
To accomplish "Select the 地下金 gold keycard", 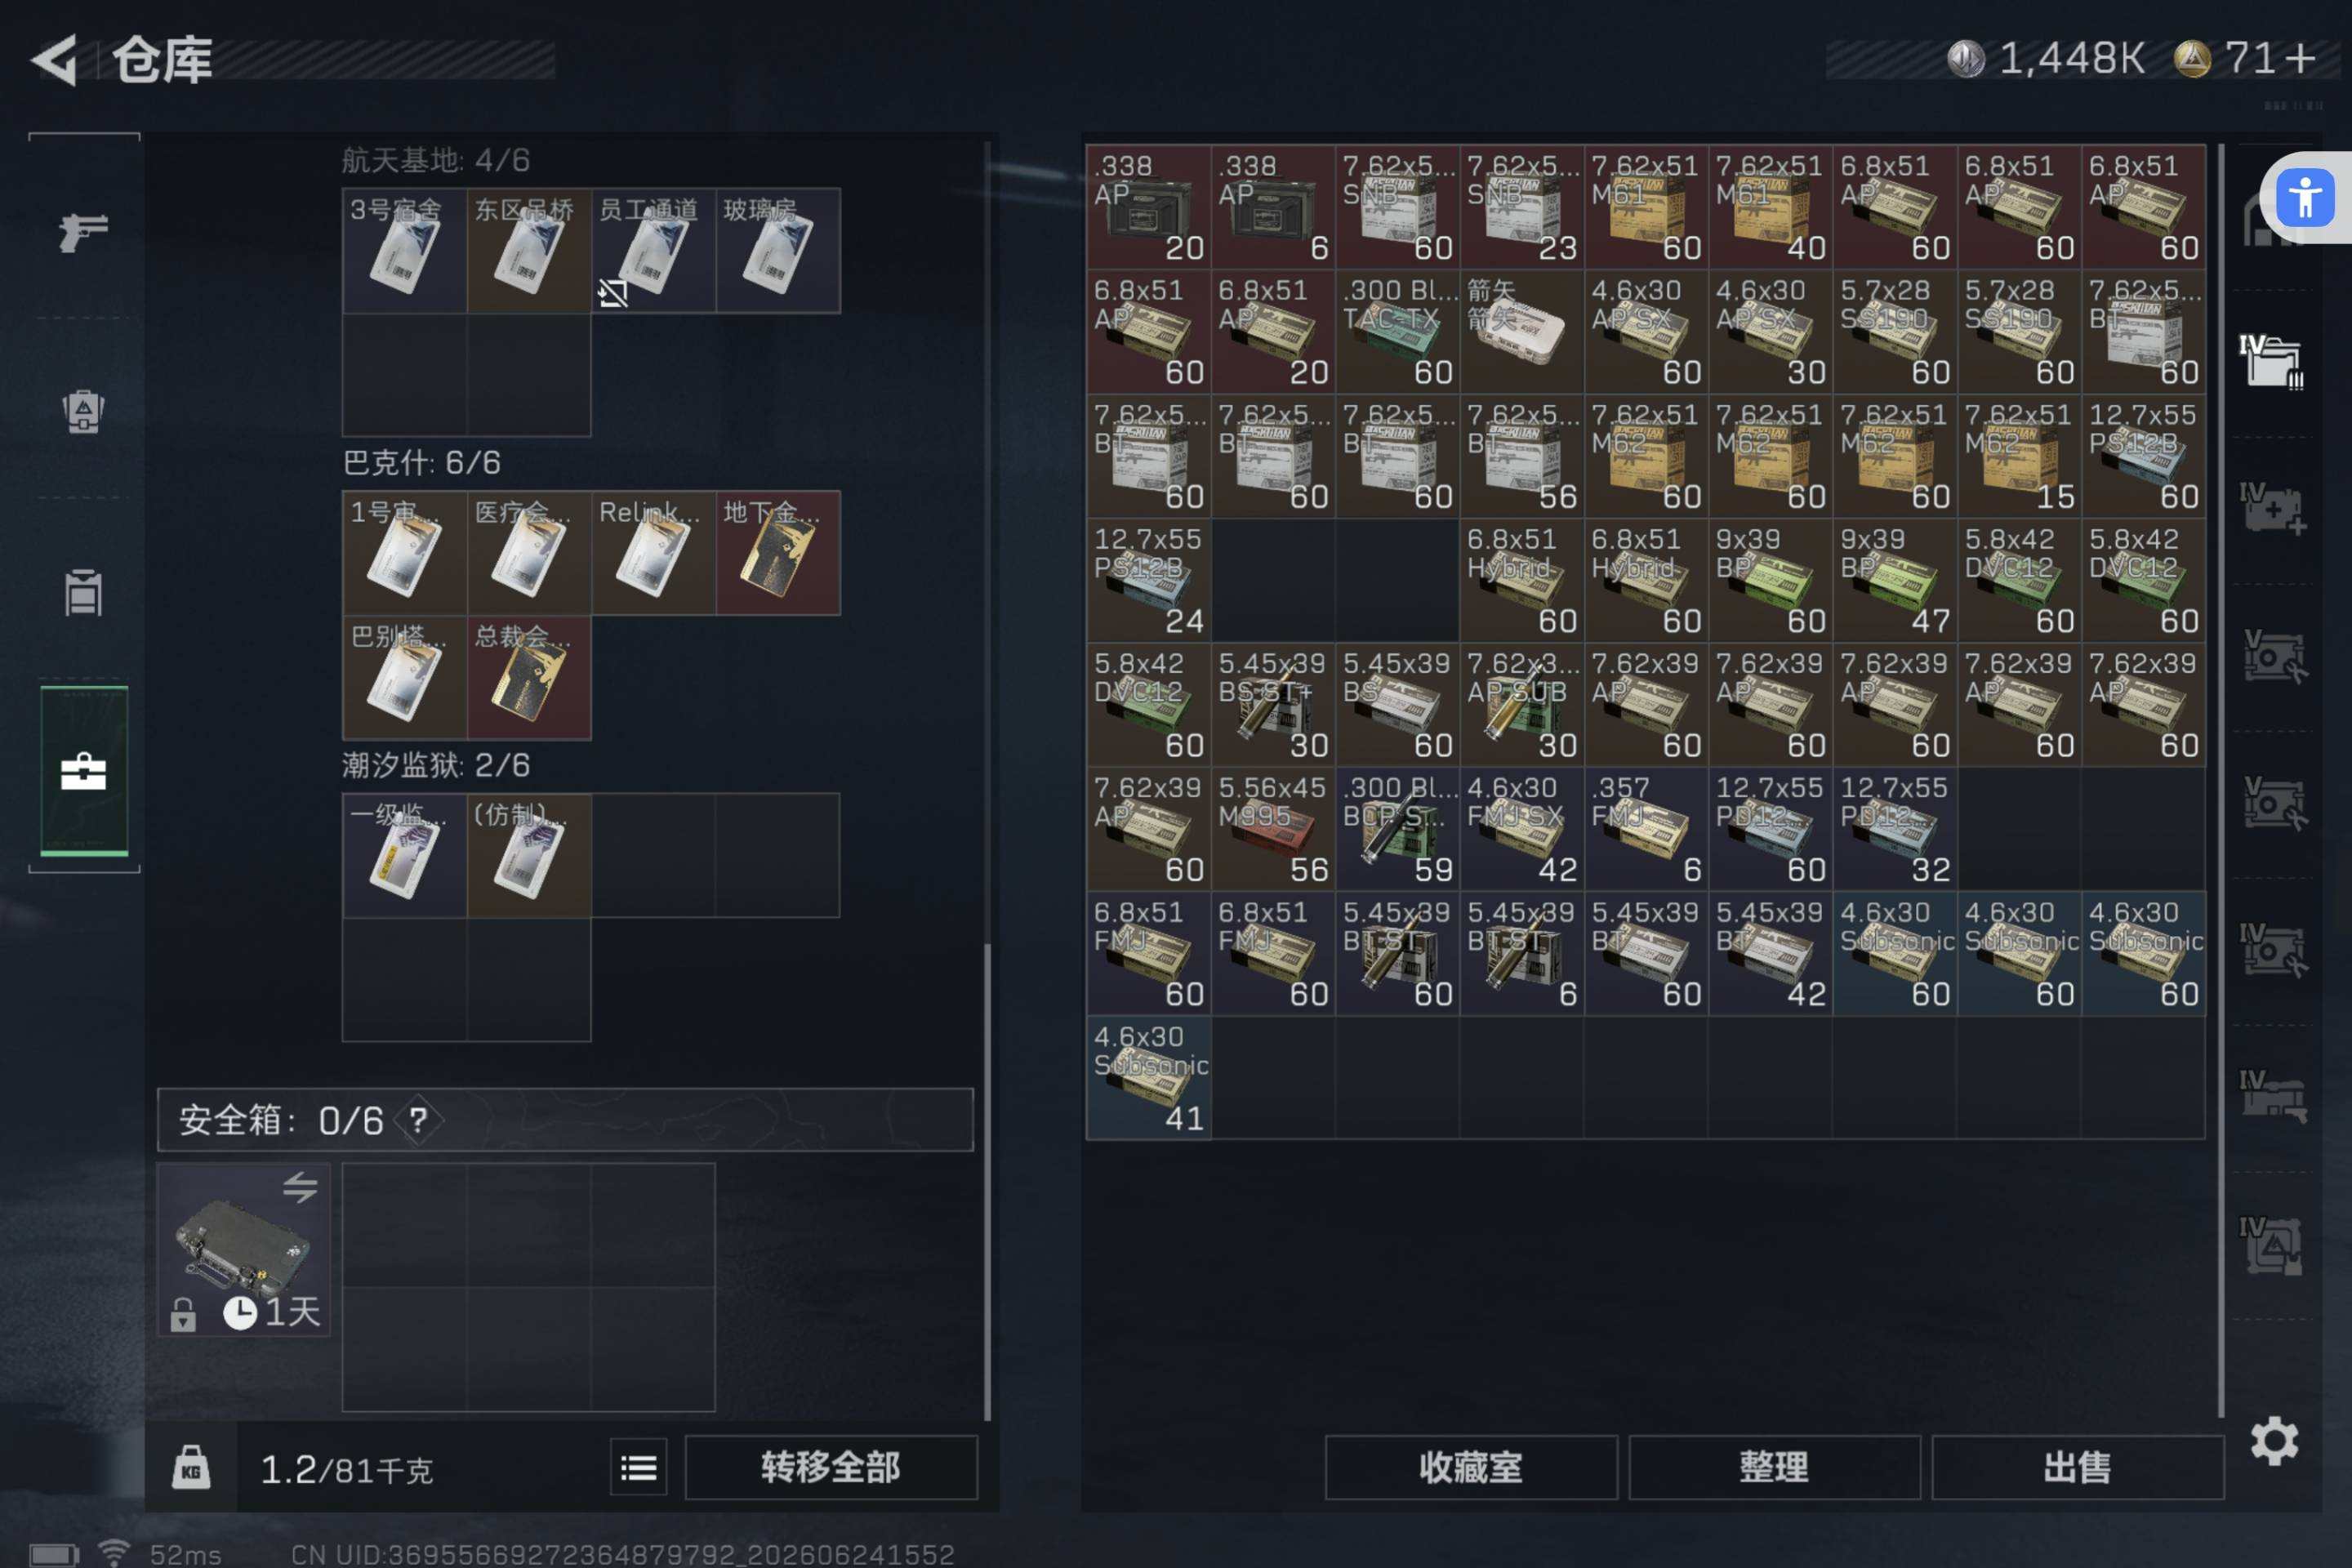I will click(778, 553).
